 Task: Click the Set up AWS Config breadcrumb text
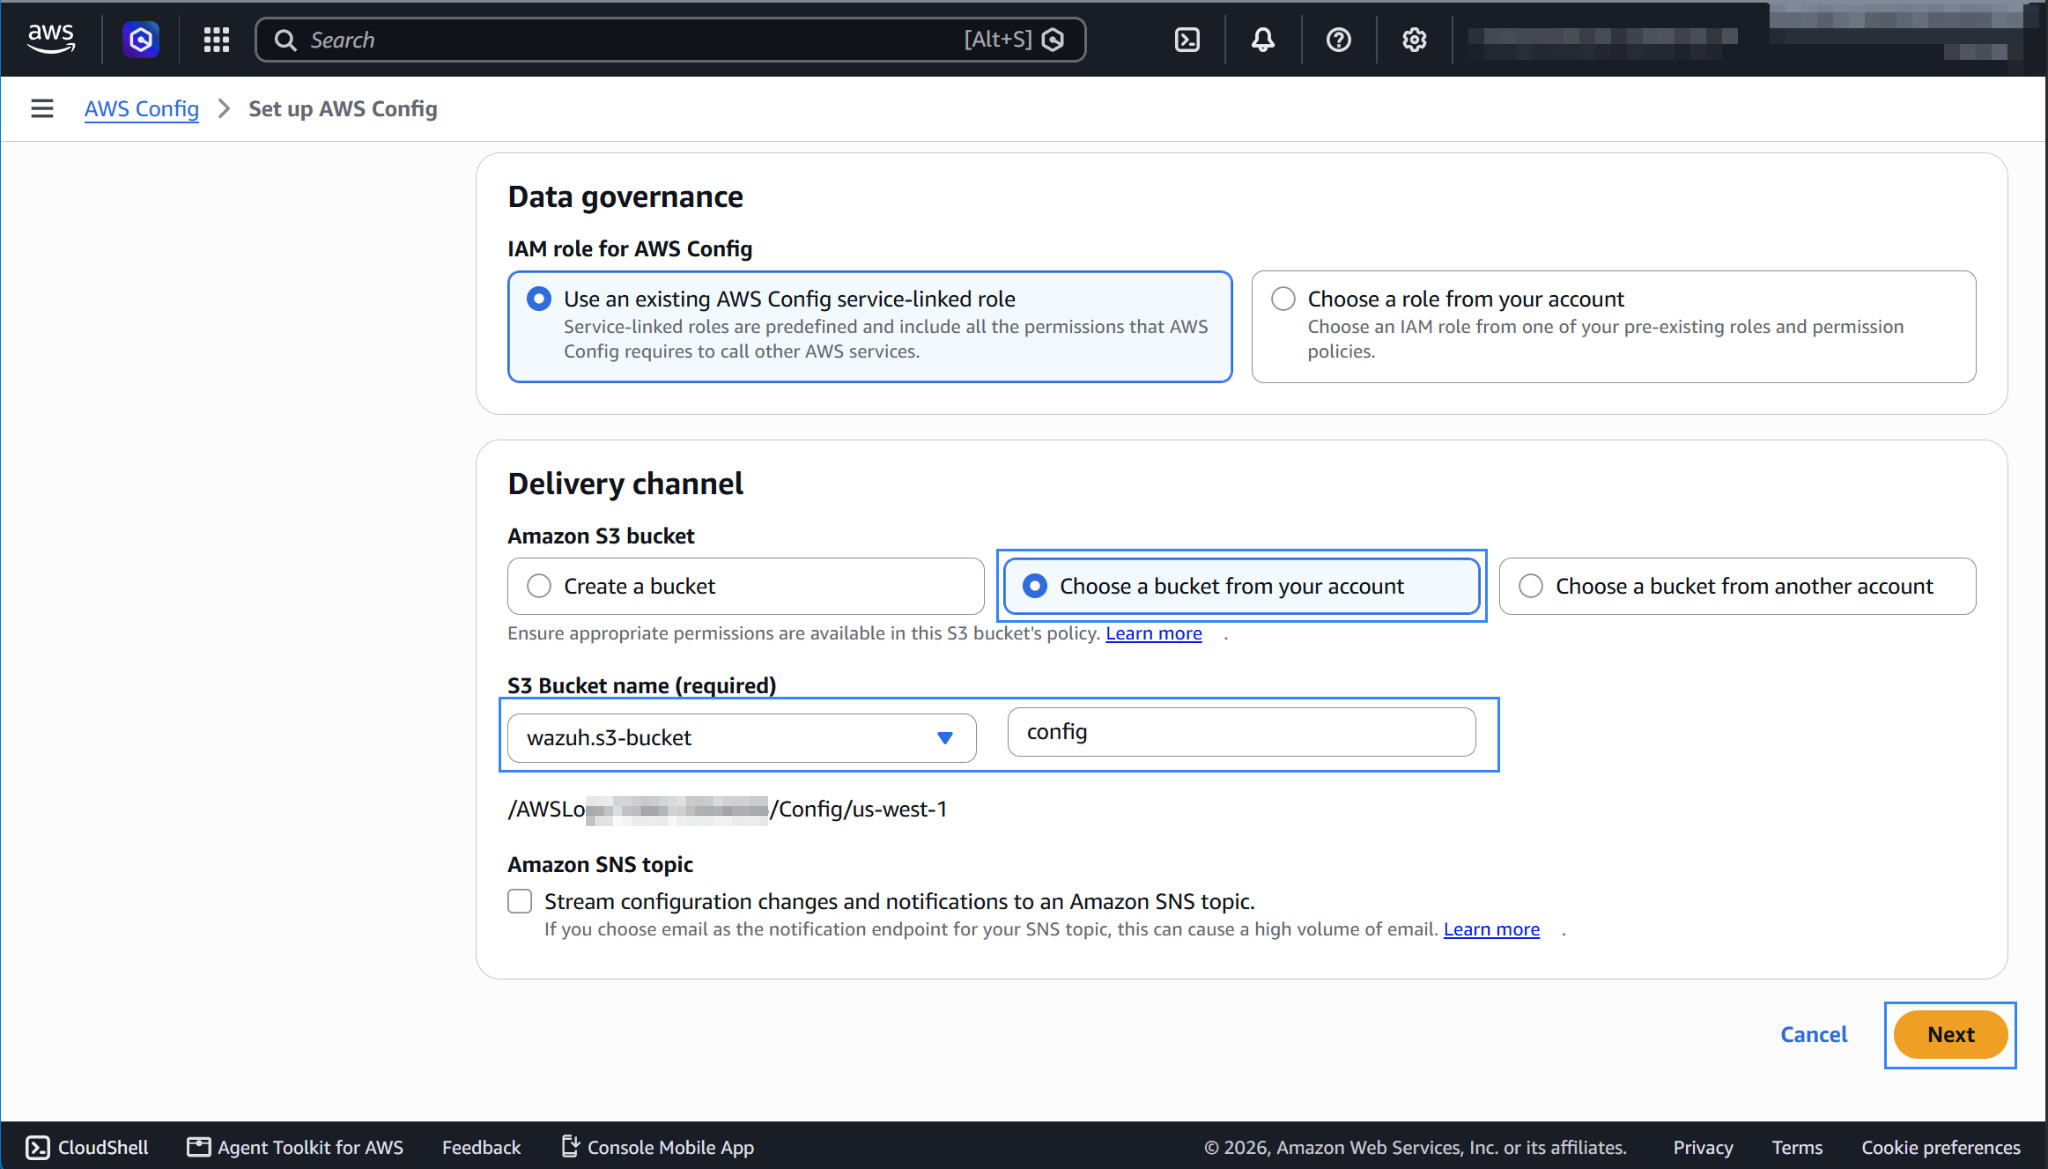343,108
